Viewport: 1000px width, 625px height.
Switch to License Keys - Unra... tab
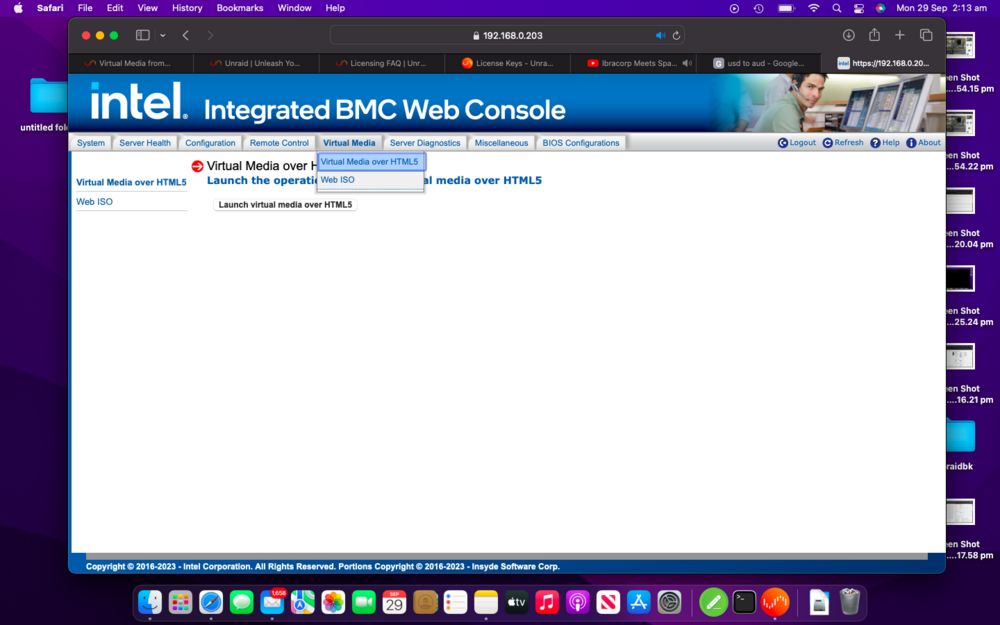coord(508,63)
